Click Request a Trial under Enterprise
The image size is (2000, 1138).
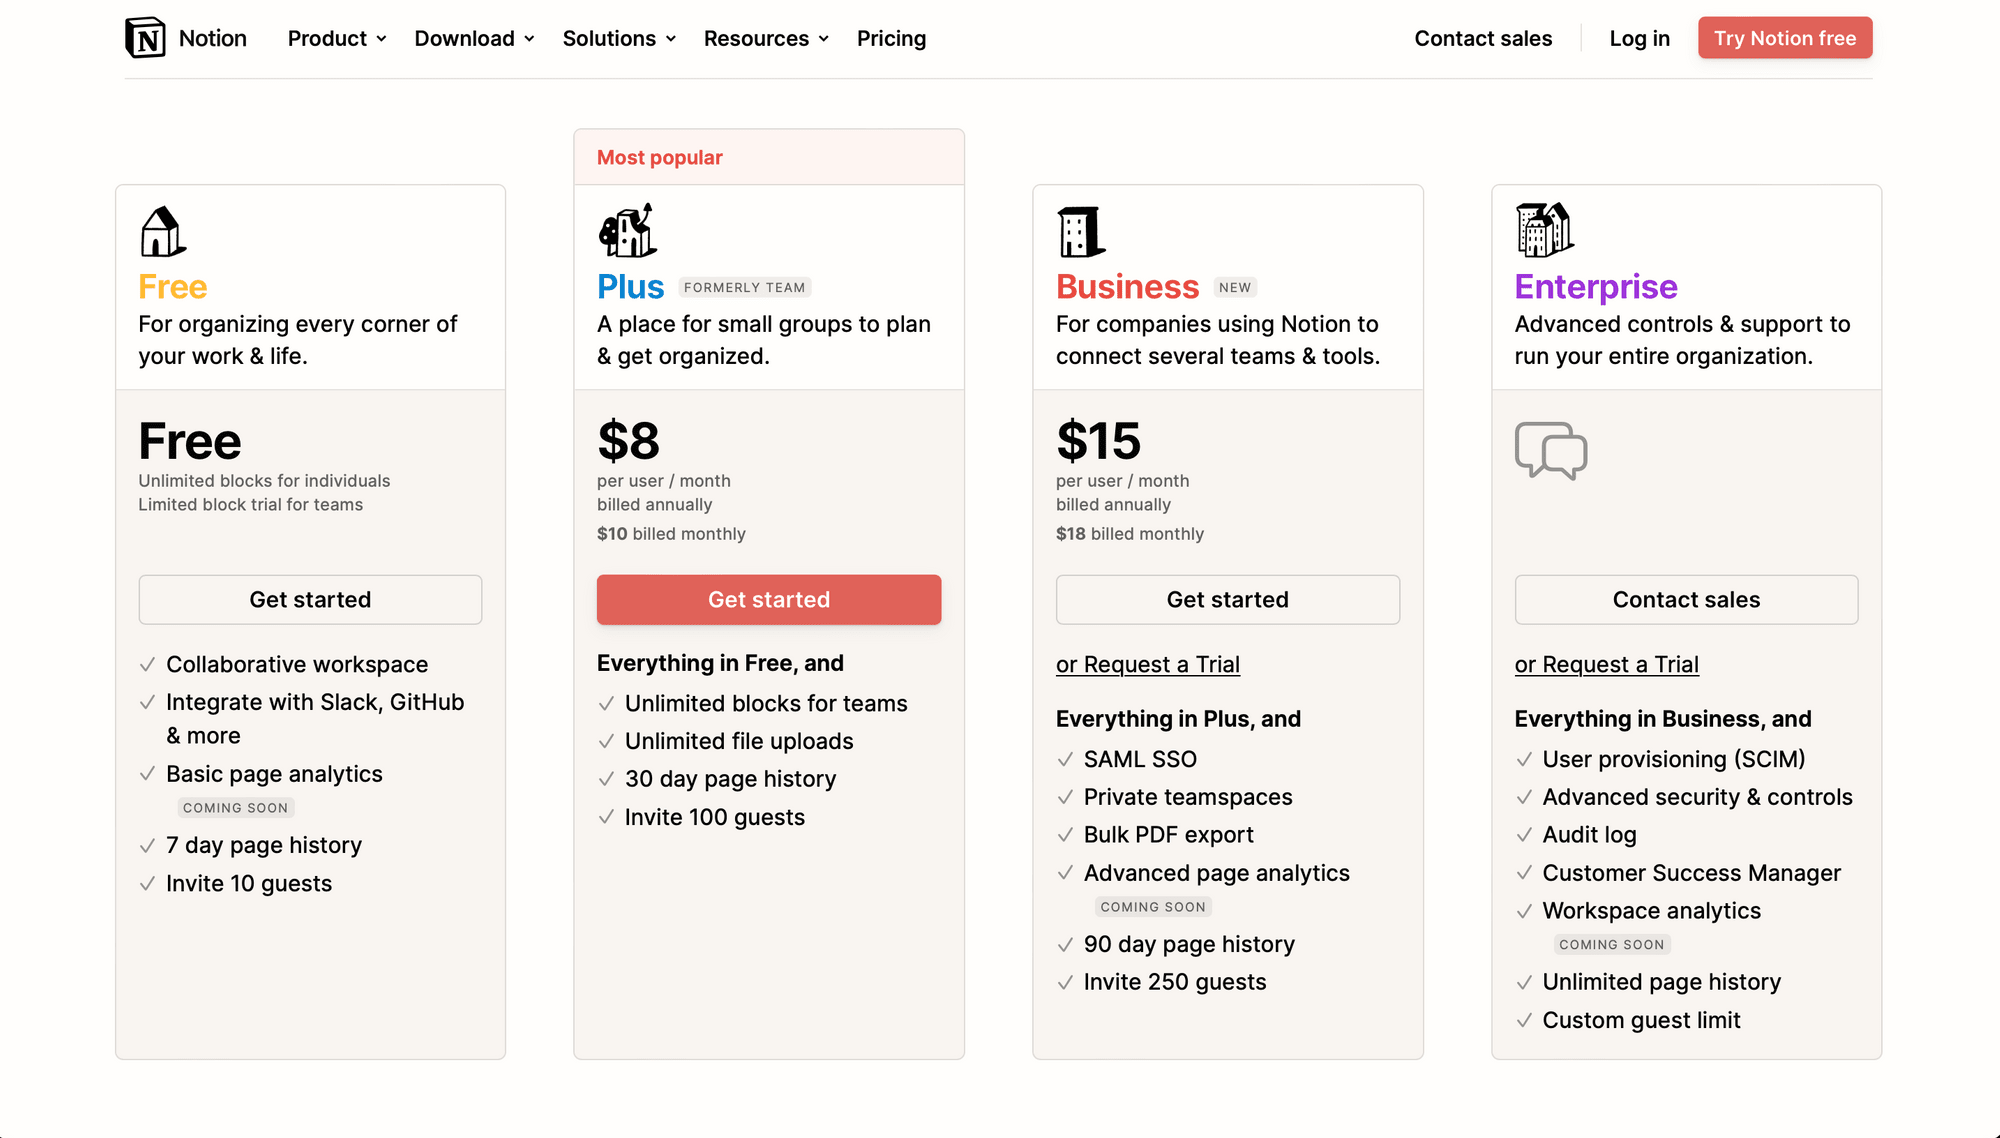(x=1606, y=665)
